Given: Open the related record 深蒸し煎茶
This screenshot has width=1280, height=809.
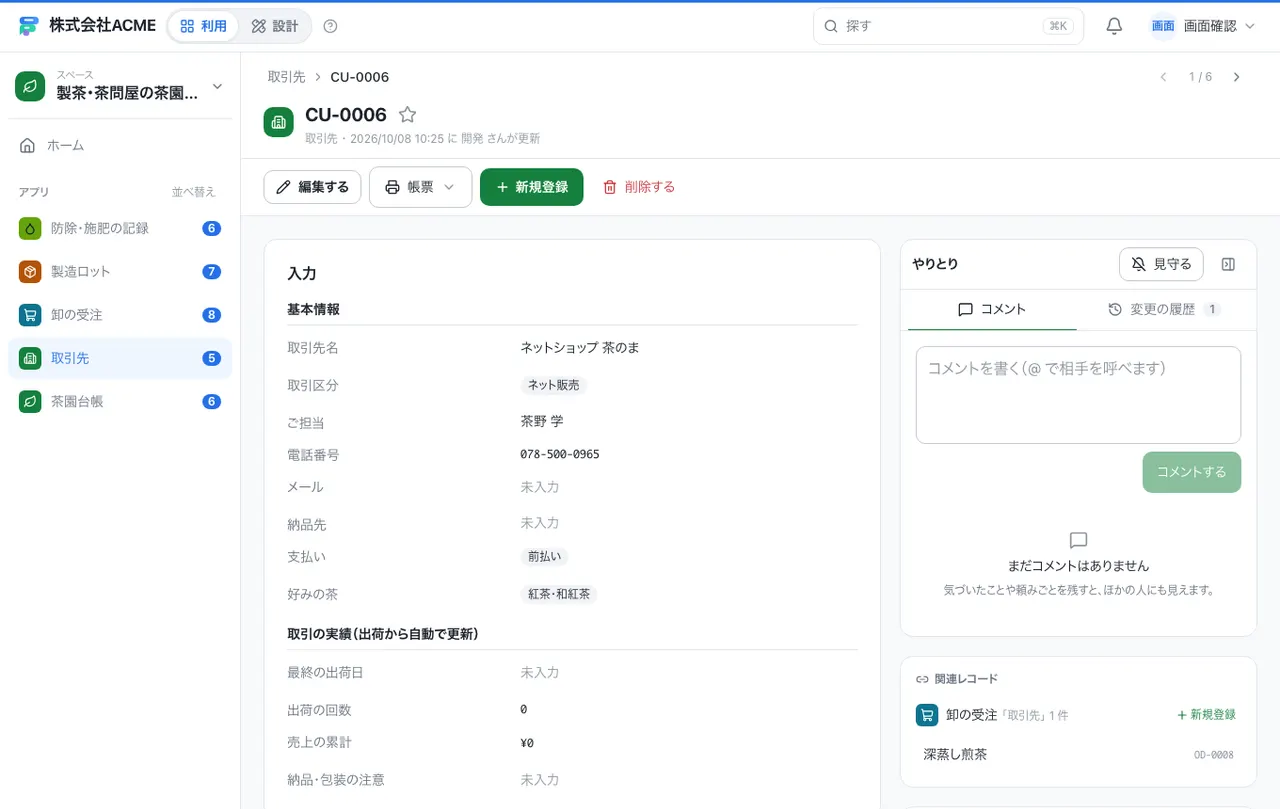Looking at the screenshot, I should (x=1078, y=754).
